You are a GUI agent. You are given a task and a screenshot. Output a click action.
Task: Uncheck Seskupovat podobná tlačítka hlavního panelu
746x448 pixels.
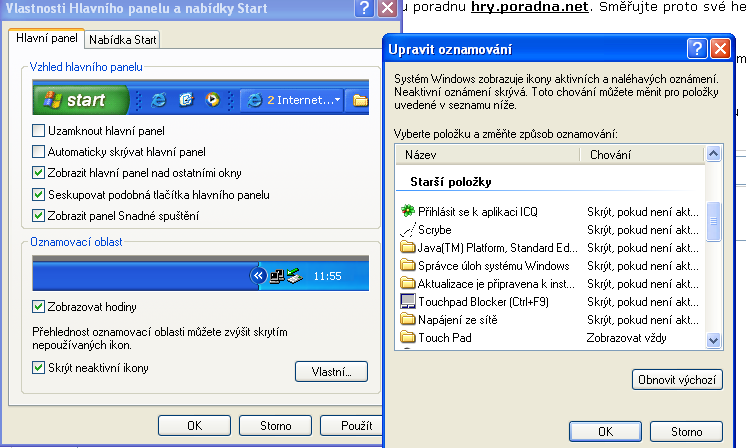coord(39,195)
